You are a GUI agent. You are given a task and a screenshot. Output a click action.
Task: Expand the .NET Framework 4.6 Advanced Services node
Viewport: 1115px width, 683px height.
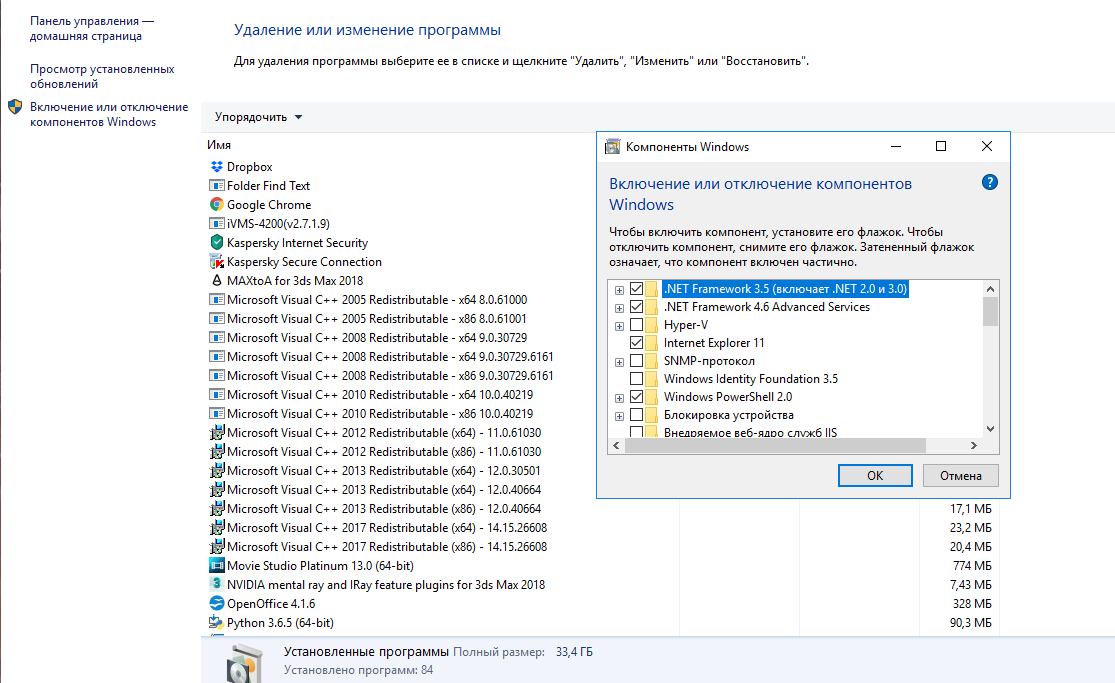tap(619, 308)
